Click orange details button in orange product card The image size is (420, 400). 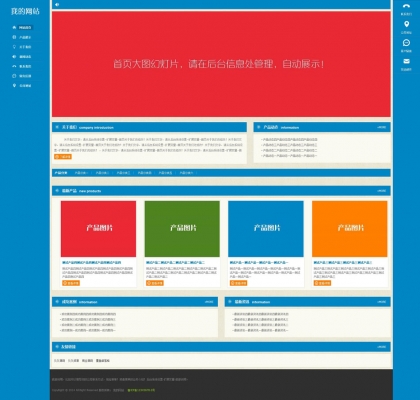coord(322,283)
